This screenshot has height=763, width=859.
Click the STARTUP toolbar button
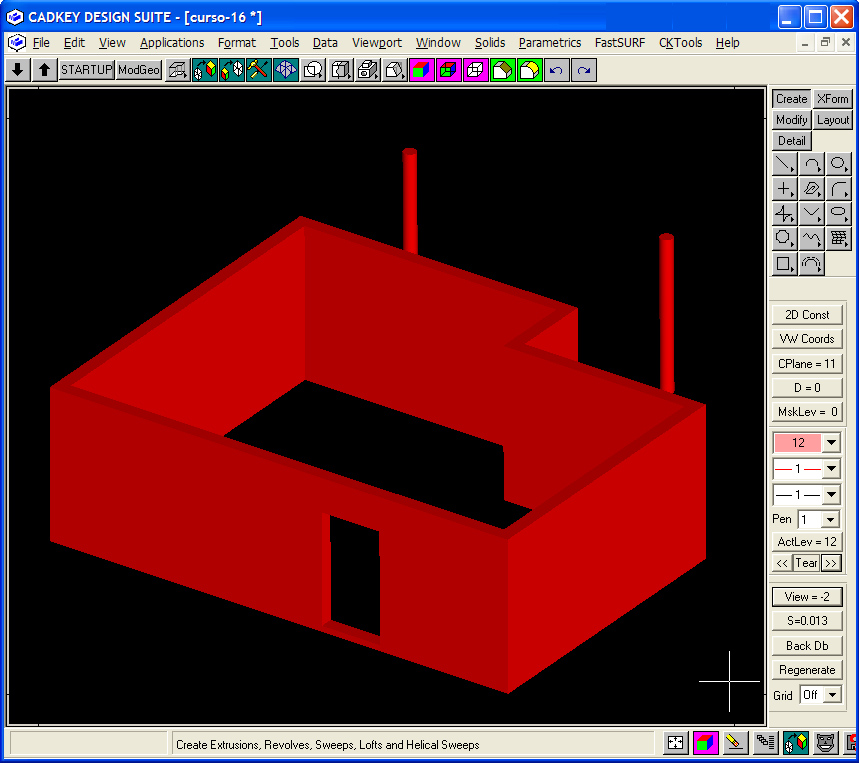click(x=86, y=70)
